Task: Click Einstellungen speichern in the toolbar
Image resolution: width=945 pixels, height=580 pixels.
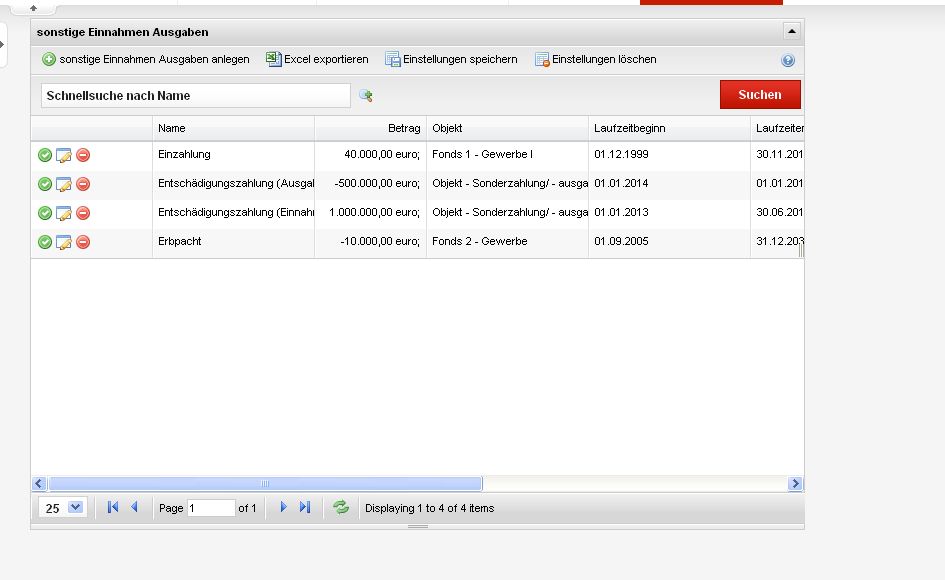Action: pos(451,60)
